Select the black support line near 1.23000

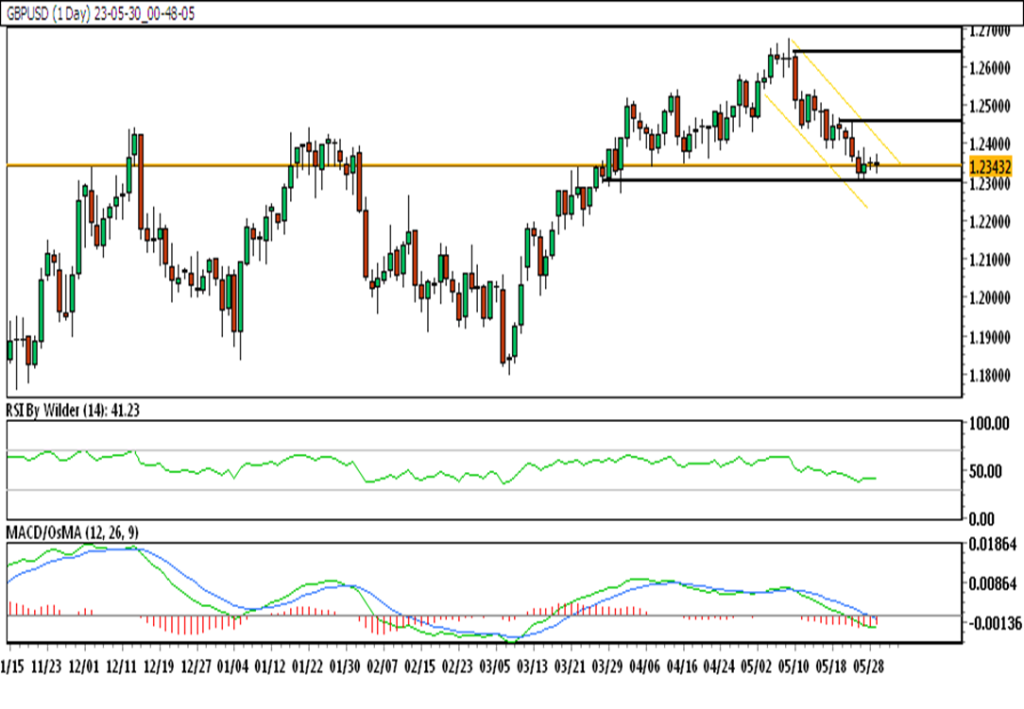tap(782, 180)
